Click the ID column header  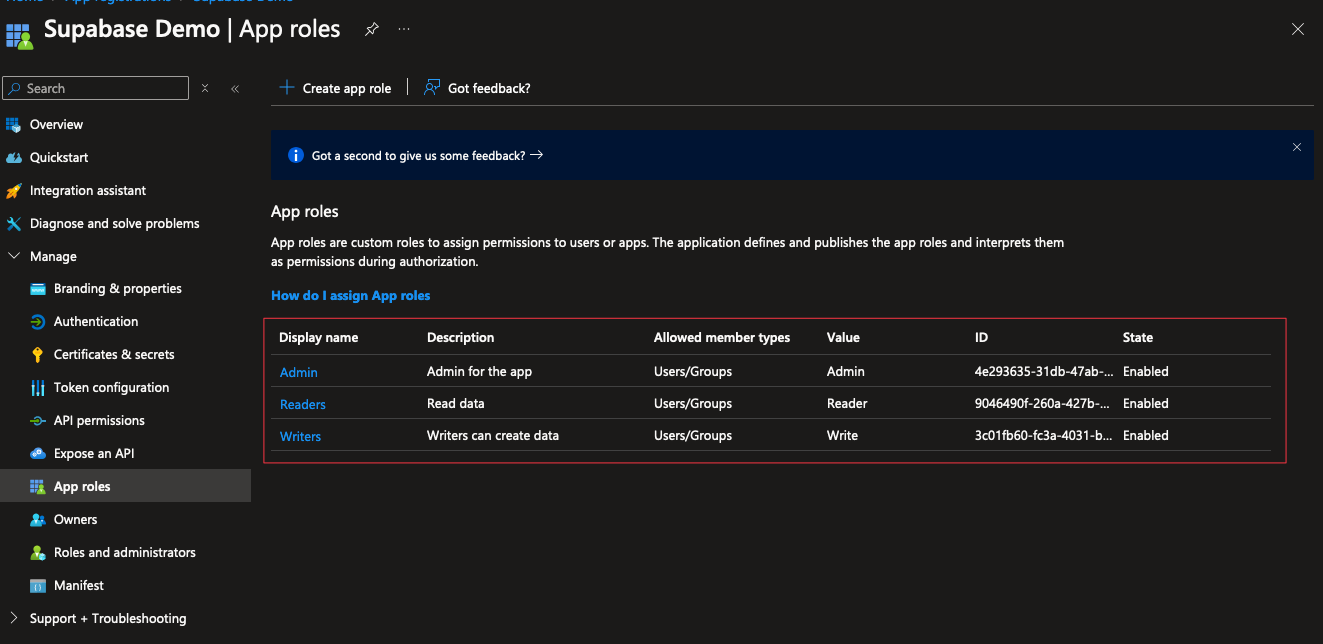click(981, 338)
